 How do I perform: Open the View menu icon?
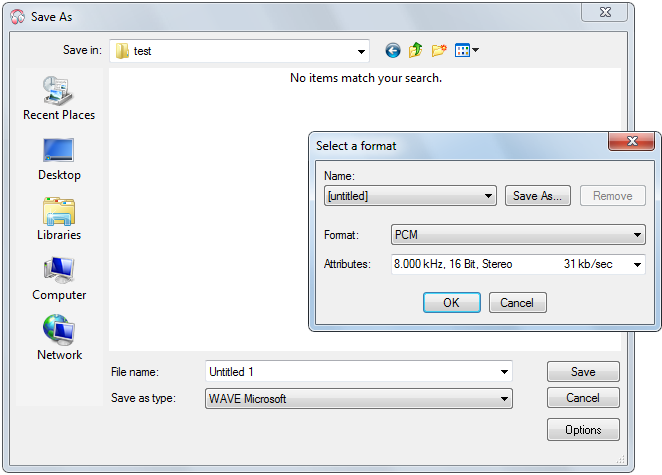467,50
